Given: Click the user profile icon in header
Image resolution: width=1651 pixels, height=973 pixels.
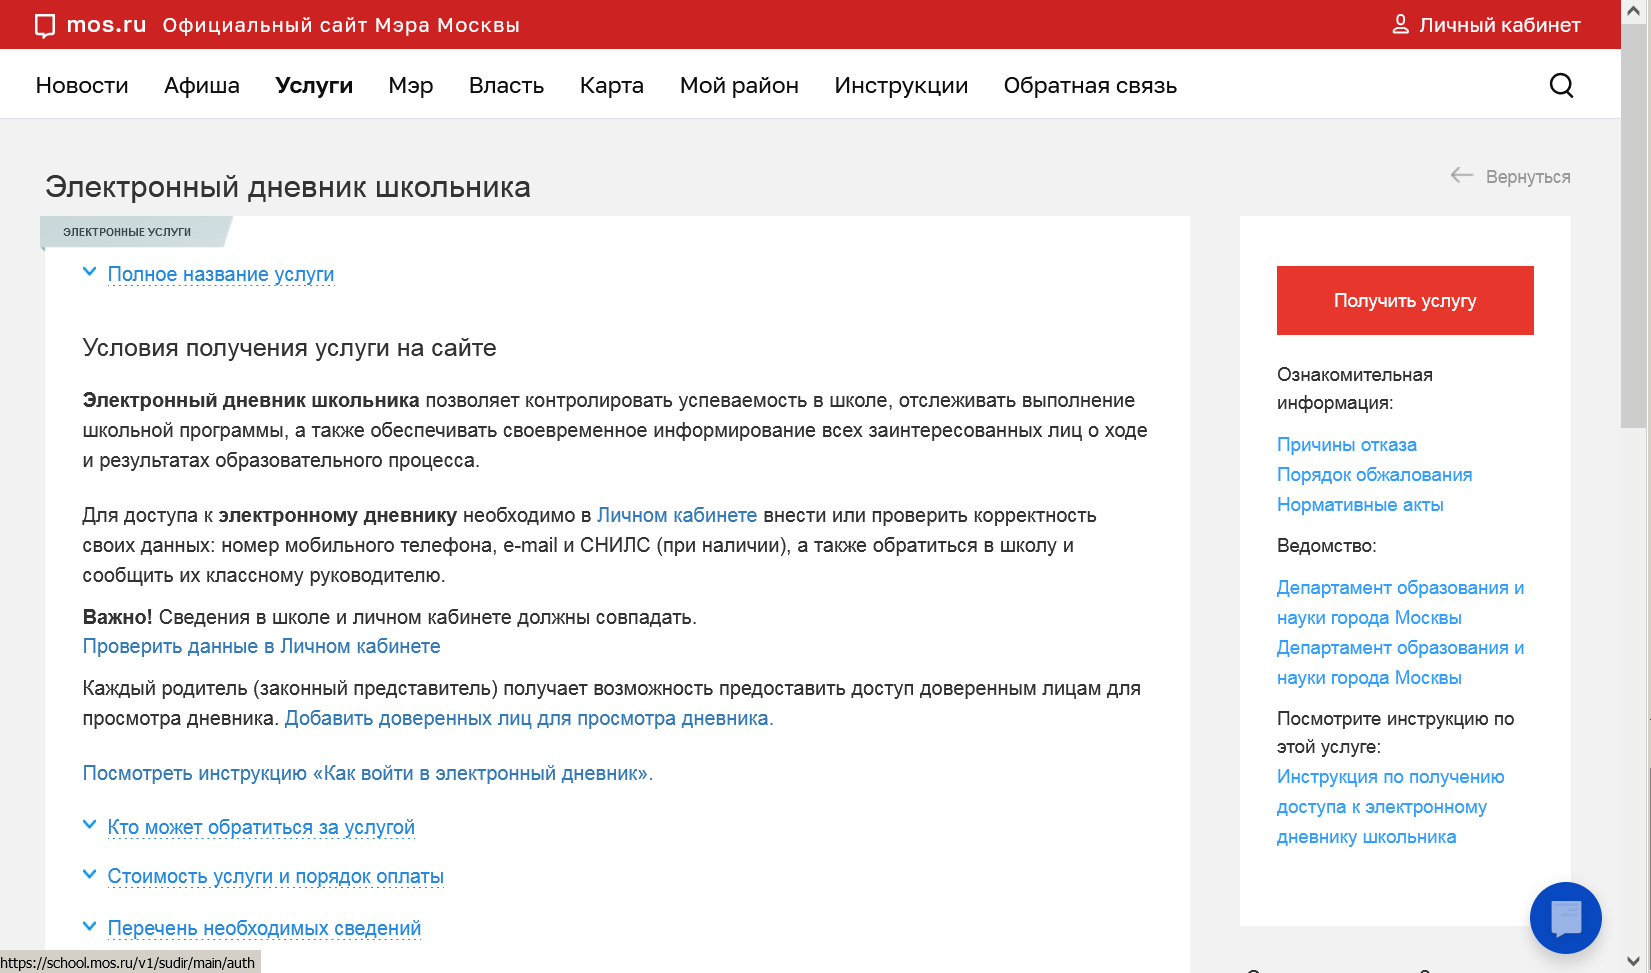Looking at the screenshot, I should pyautogui.click(x=1400, y=25).
